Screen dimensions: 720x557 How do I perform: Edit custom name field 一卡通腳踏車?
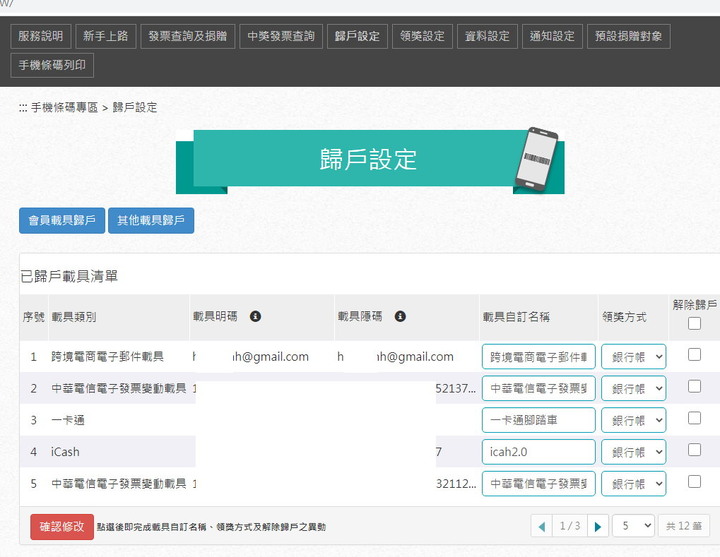[539, 420]
